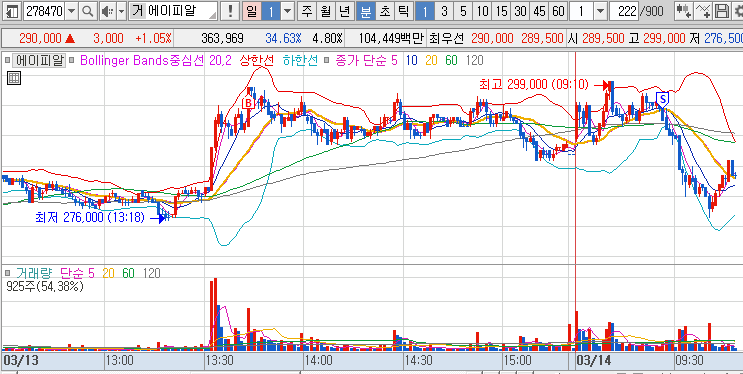Click the stock code field showing 278470

point(44,11)
